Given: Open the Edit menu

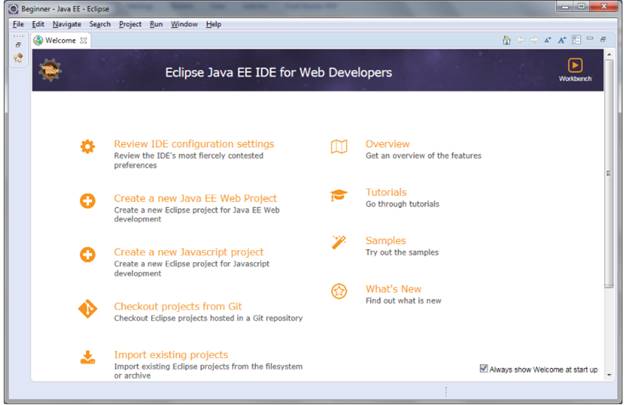Looking at the screenshot, I should coord(38,24).
